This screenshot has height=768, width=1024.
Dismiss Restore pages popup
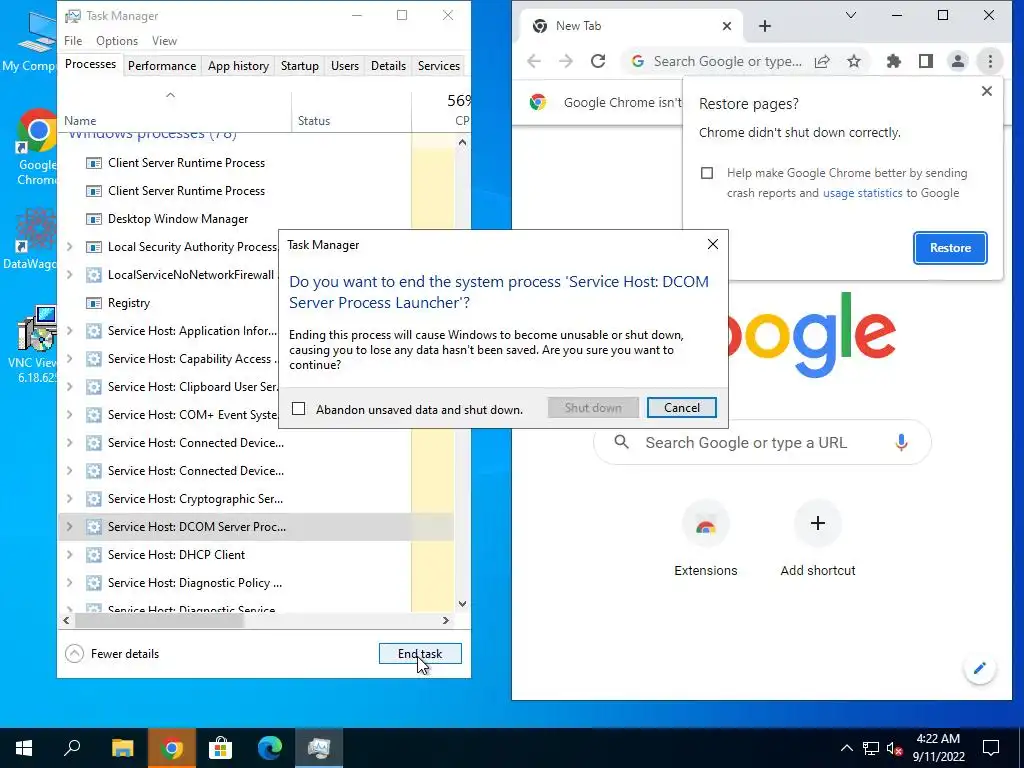click(987, 91)
